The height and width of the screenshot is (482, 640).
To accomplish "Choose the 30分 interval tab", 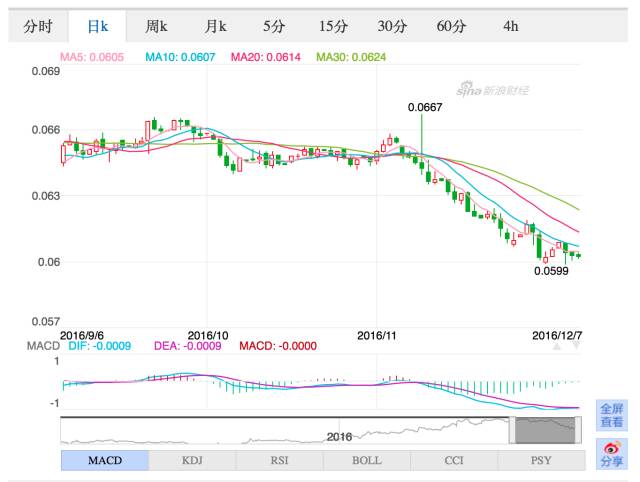I will (x=392, y=26).
